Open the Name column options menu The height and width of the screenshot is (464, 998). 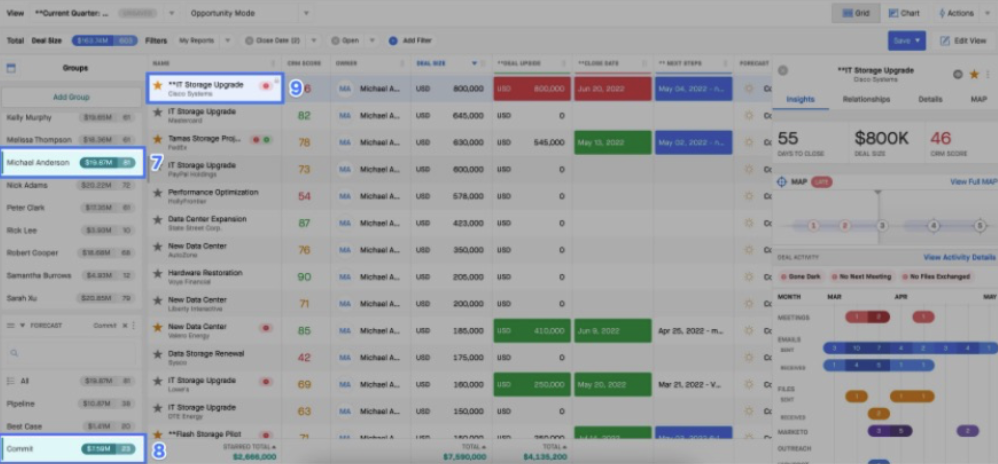[274, 63]
